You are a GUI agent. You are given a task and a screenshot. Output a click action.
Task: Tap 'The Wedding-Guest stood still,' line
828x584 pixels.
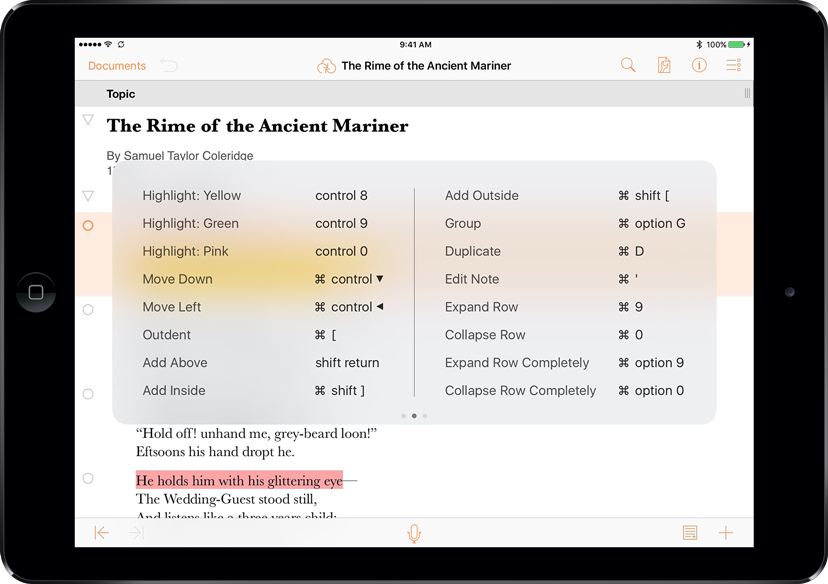click(x=227, y=499)
